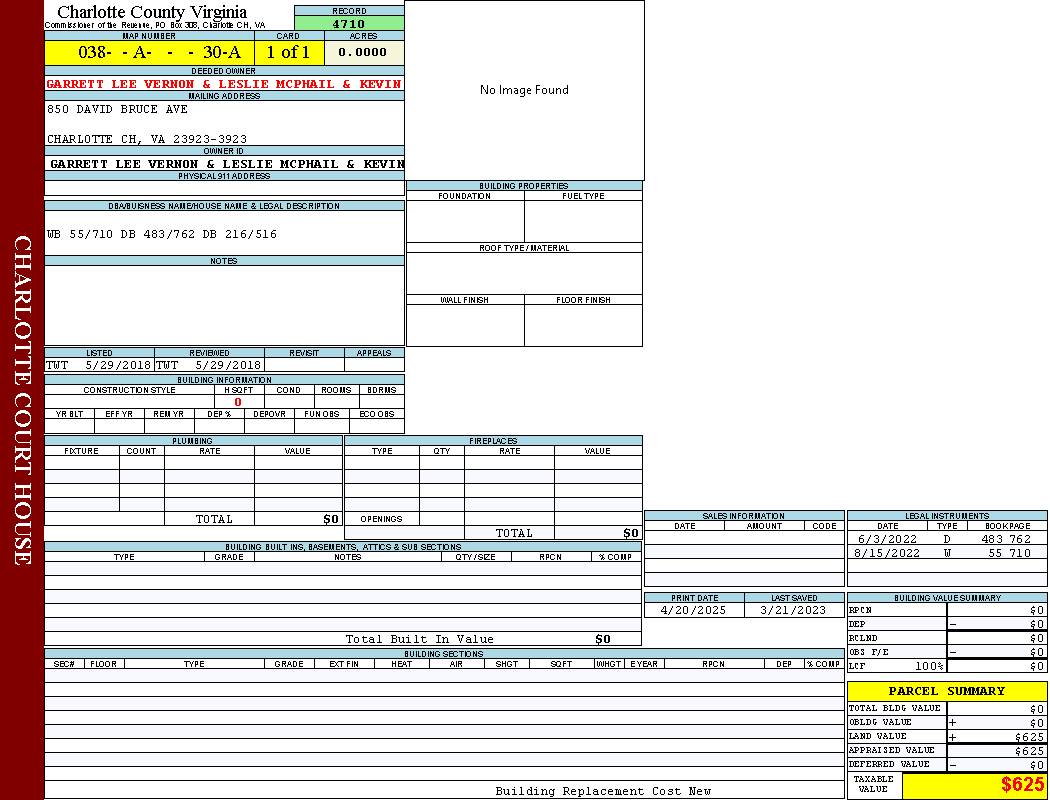Click the record number 4710 field

point(349,24)
